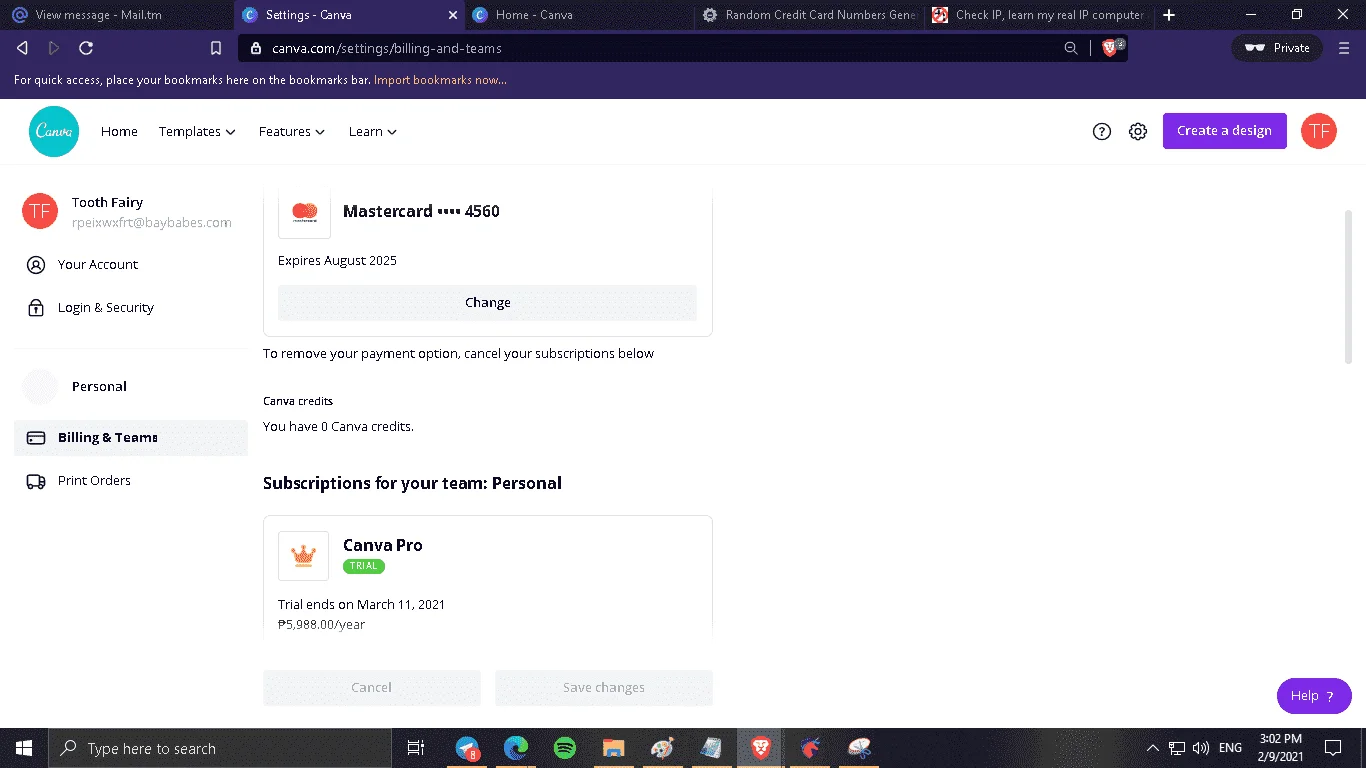Open a new browser tab

point(1169,15)
